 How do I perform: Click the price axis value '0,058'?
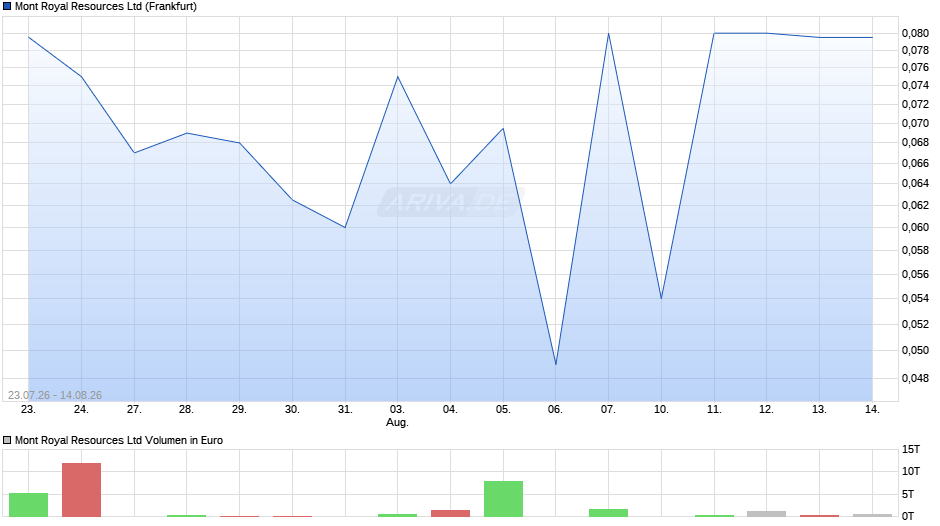tap(915, 250)
